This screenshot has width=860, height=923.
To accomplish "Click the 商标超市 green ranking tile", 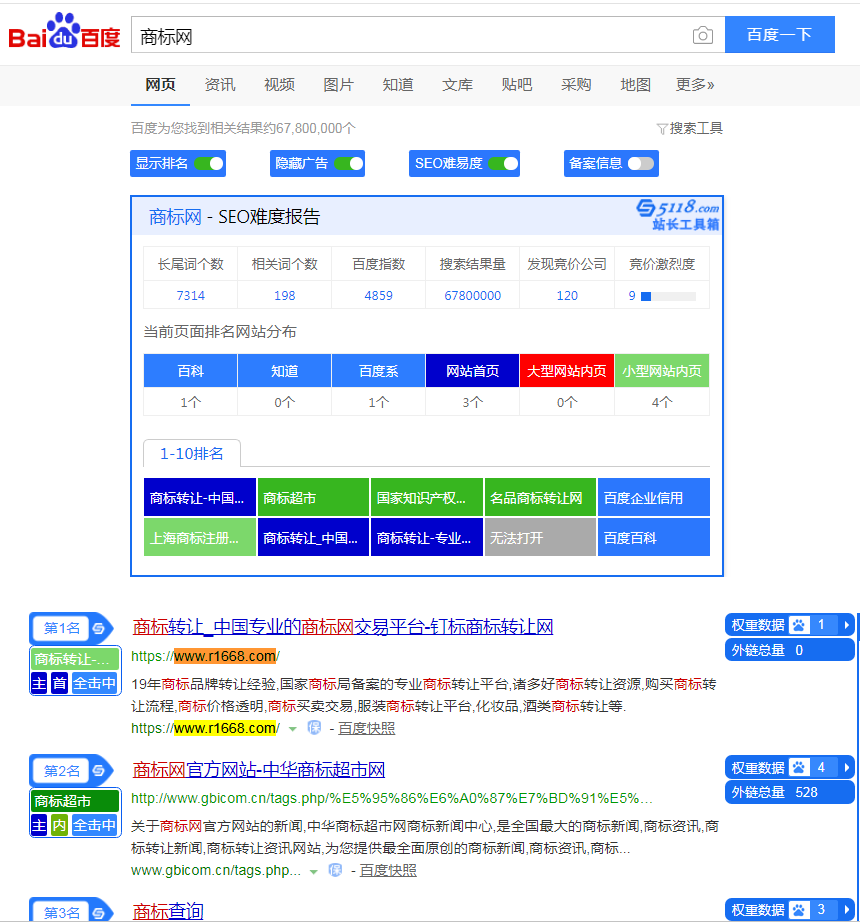I will (x=313, y=497).
